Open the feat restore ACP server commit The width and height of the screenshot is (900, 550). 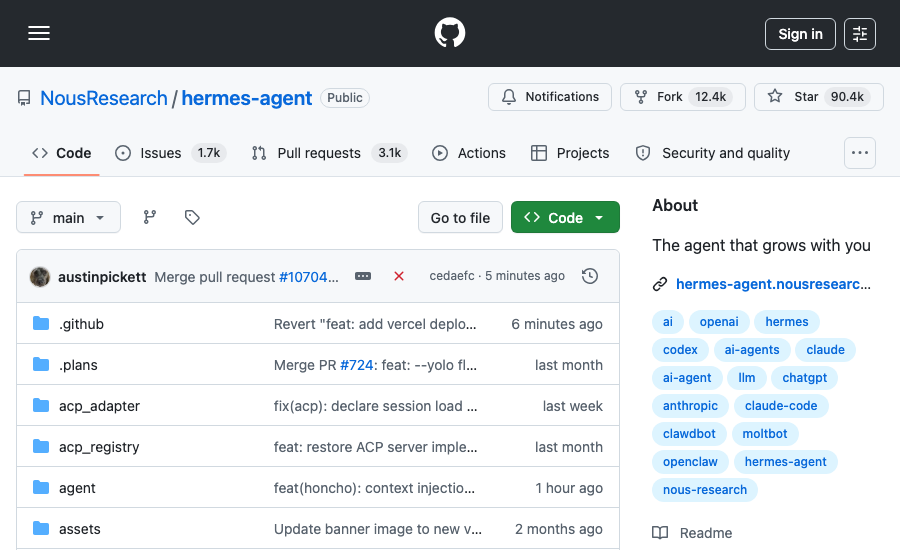pos(375,447)
